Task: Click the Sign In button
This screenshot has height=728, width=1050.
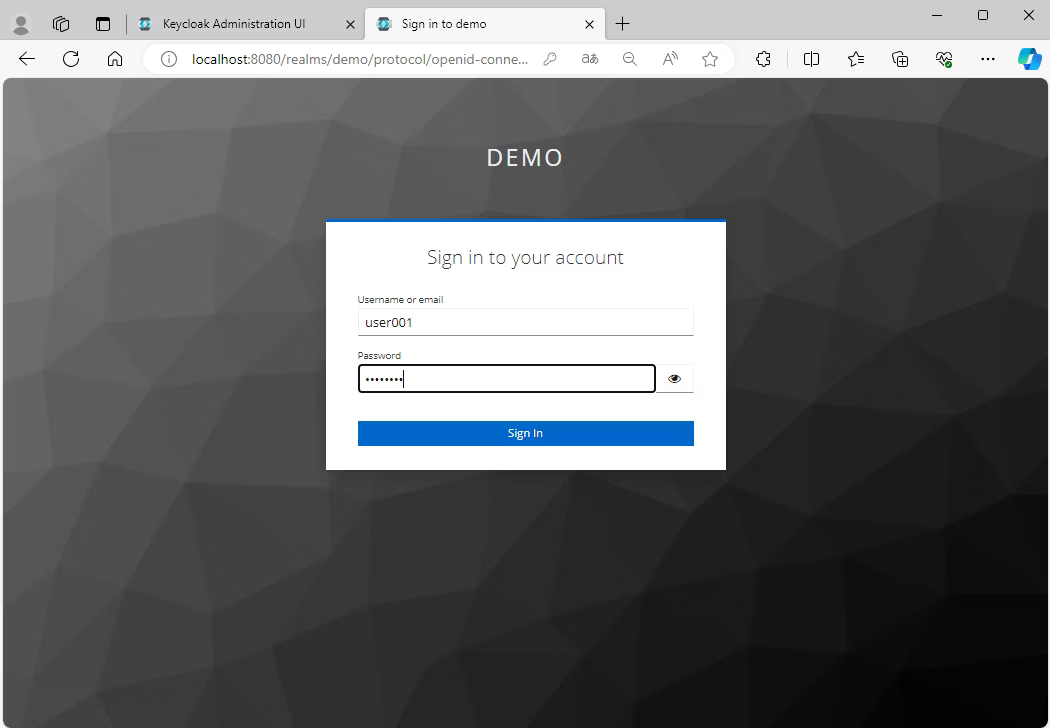Action: point(525,433)
